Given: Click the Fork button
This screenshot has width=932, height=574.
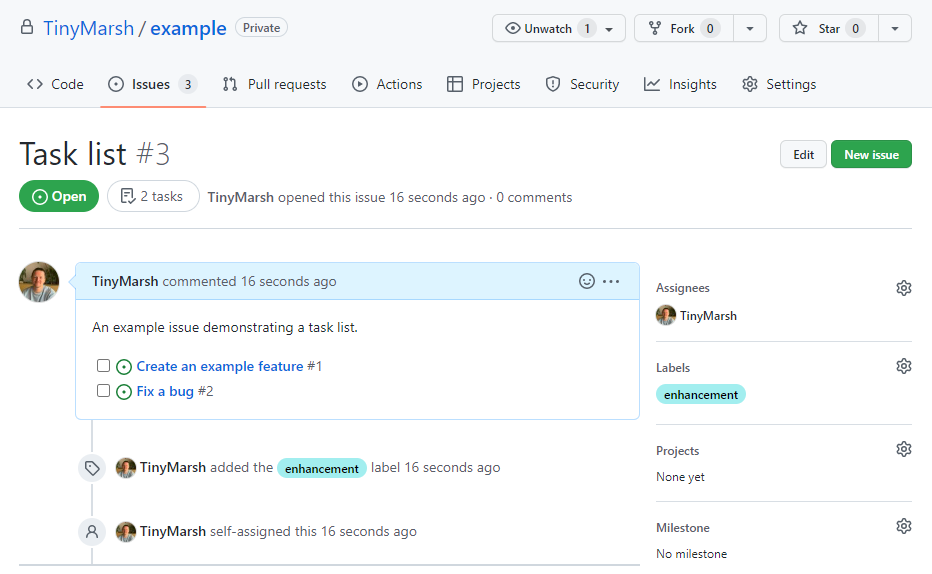Looking at the screenshot, I should click(684, 29).
